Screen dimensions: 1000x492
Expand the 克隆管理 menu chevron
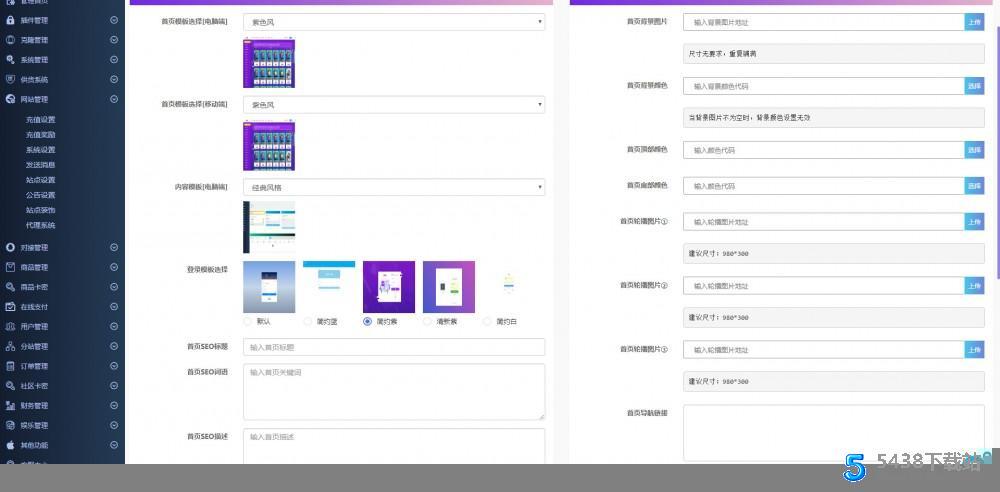pyautogui.click(x=114, y=40)
